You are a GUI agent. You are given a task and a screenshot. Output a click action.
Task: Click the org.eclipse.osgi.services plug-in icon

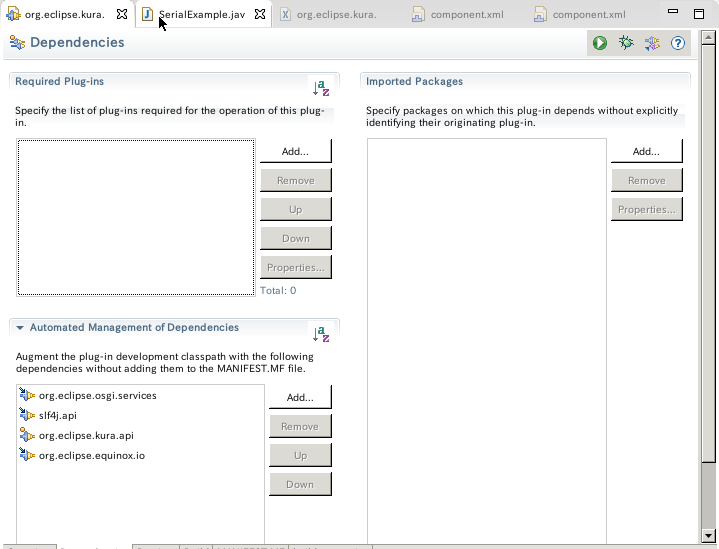pos(27,395)
